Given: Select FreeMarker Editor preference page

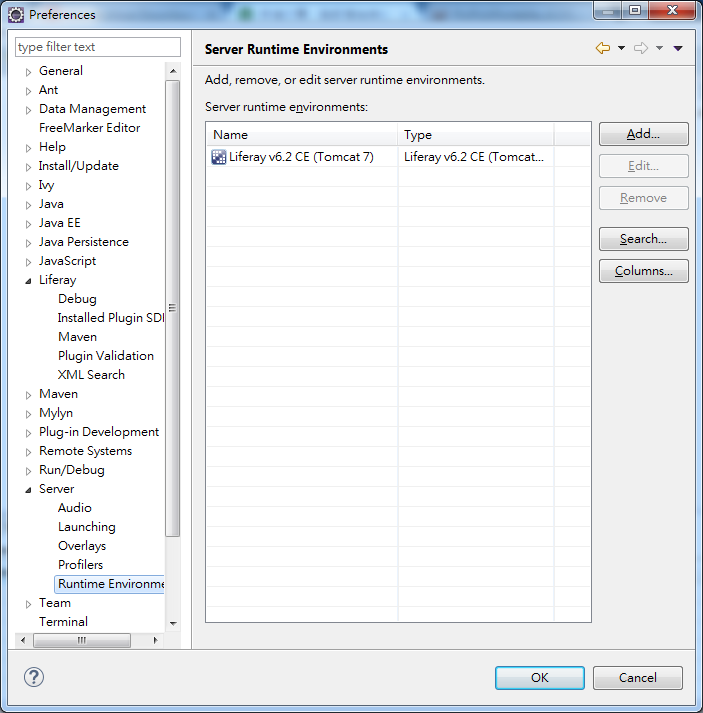Looking at the screenshot, I should point(90,128).
